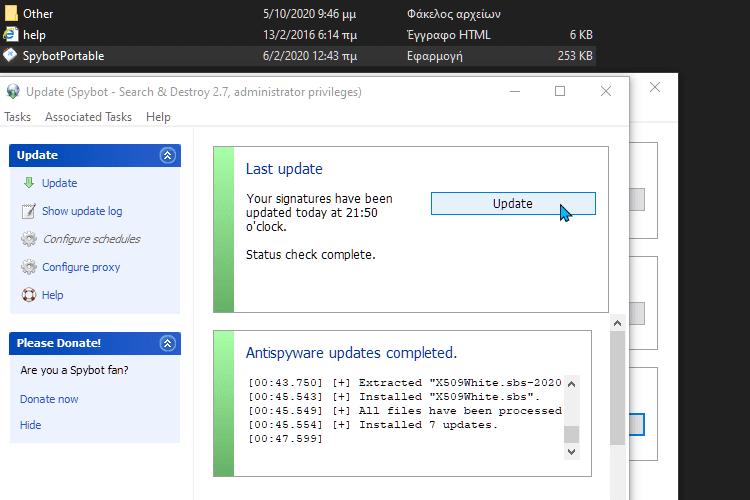Click the 6/2/2020 12:43 πμ date cell
Viewport: 750px width, 500px height.
point(310,56)
